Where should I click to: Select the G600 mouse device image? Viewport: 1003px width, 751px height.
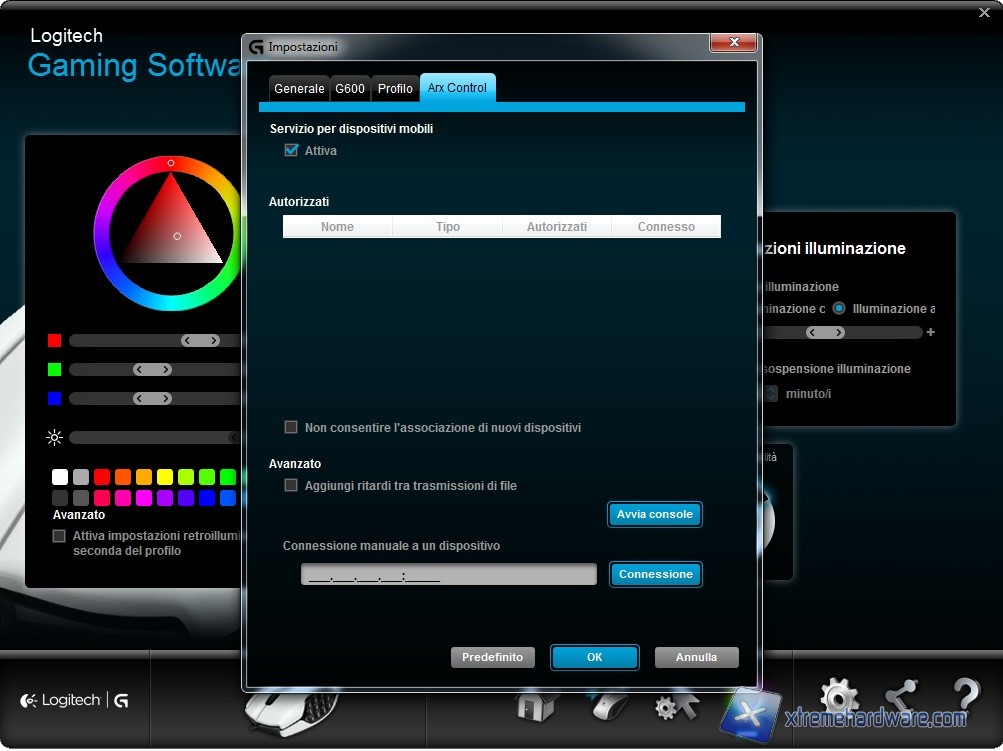(x=291, y=711)
